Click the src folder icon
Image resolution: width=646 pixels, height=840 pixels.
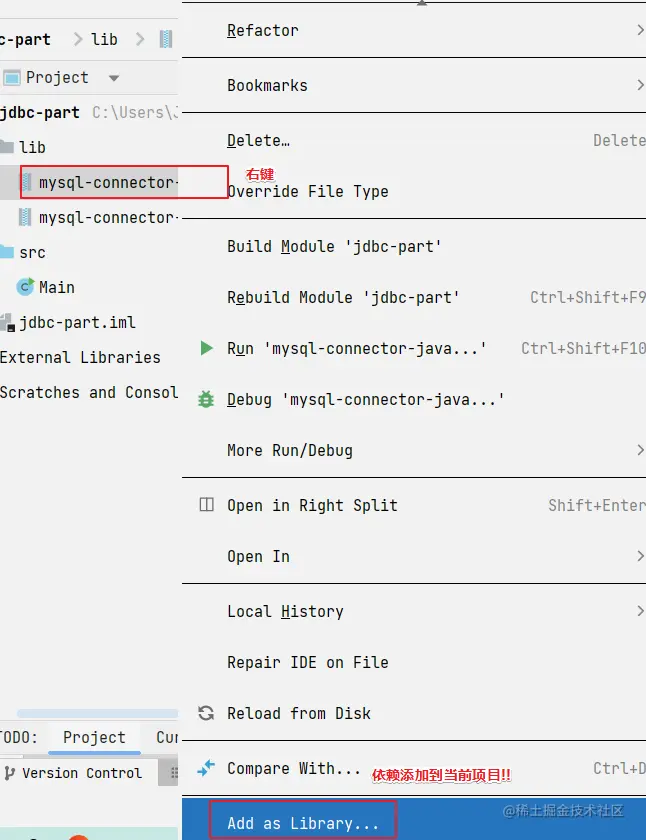point(6,252)
